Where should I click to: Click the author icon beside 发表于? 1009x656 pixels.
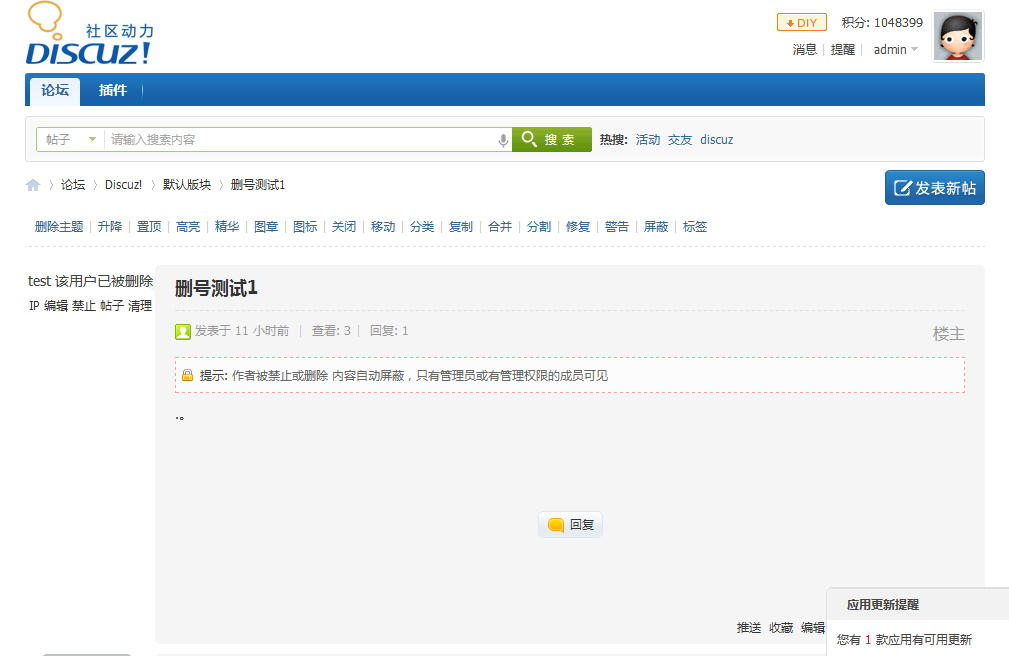point(183,332)
